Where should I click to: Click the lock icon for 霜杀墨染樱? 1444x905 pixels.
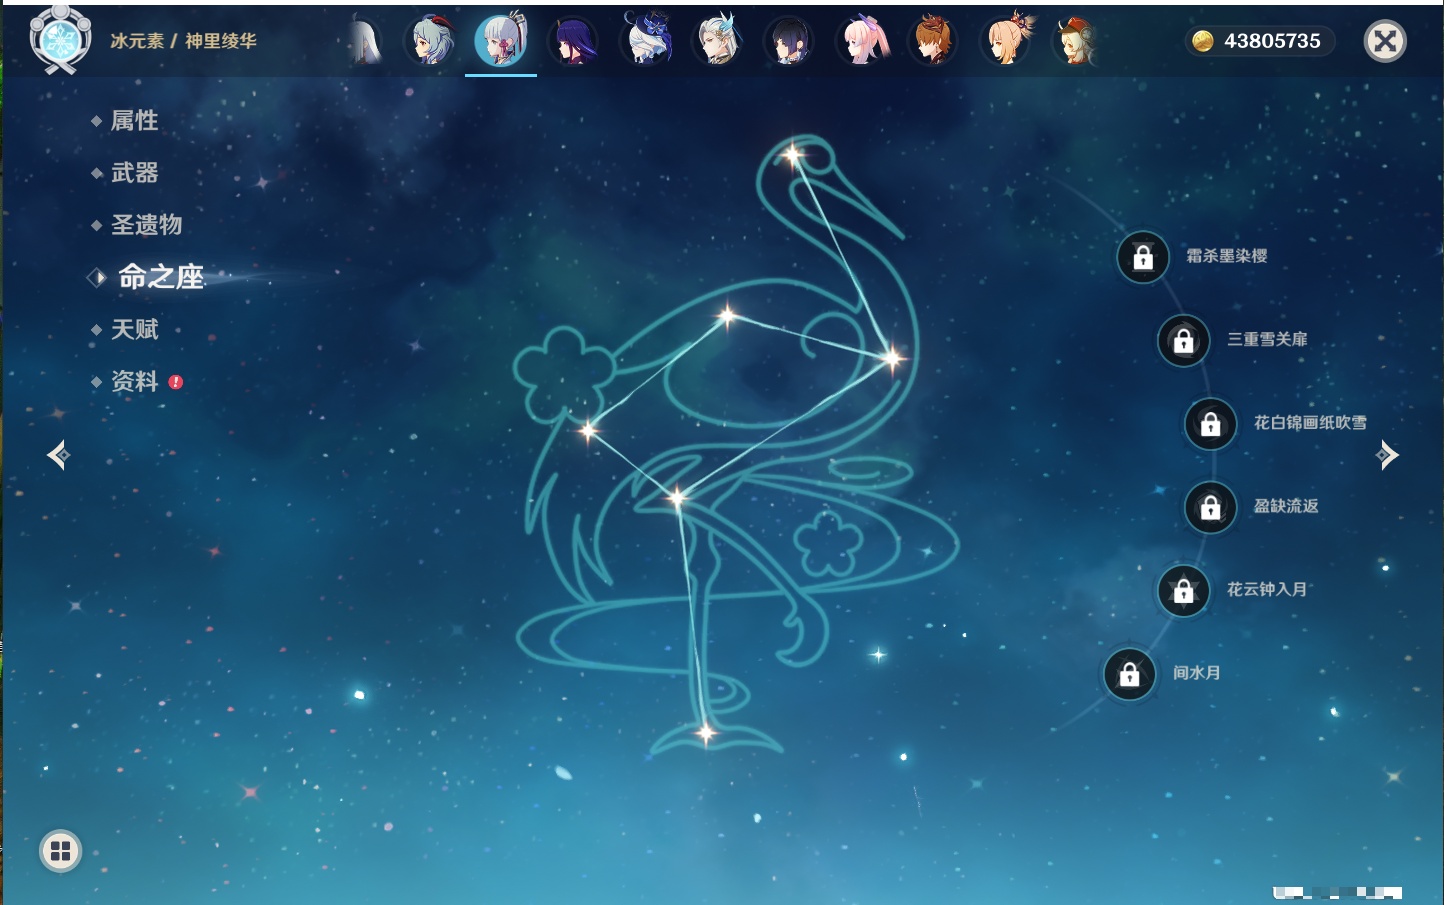[x=1143, y=258]
